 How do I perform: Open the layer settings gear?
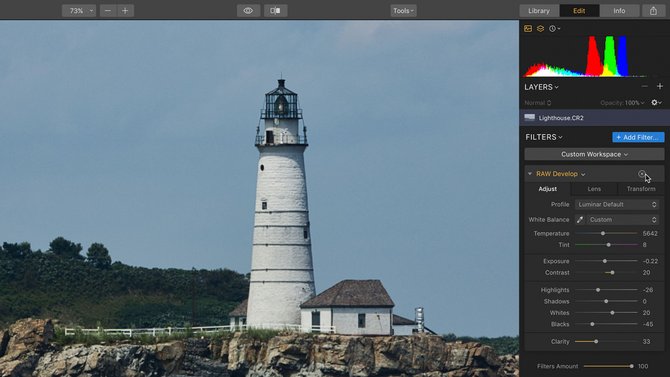[656, 103]
